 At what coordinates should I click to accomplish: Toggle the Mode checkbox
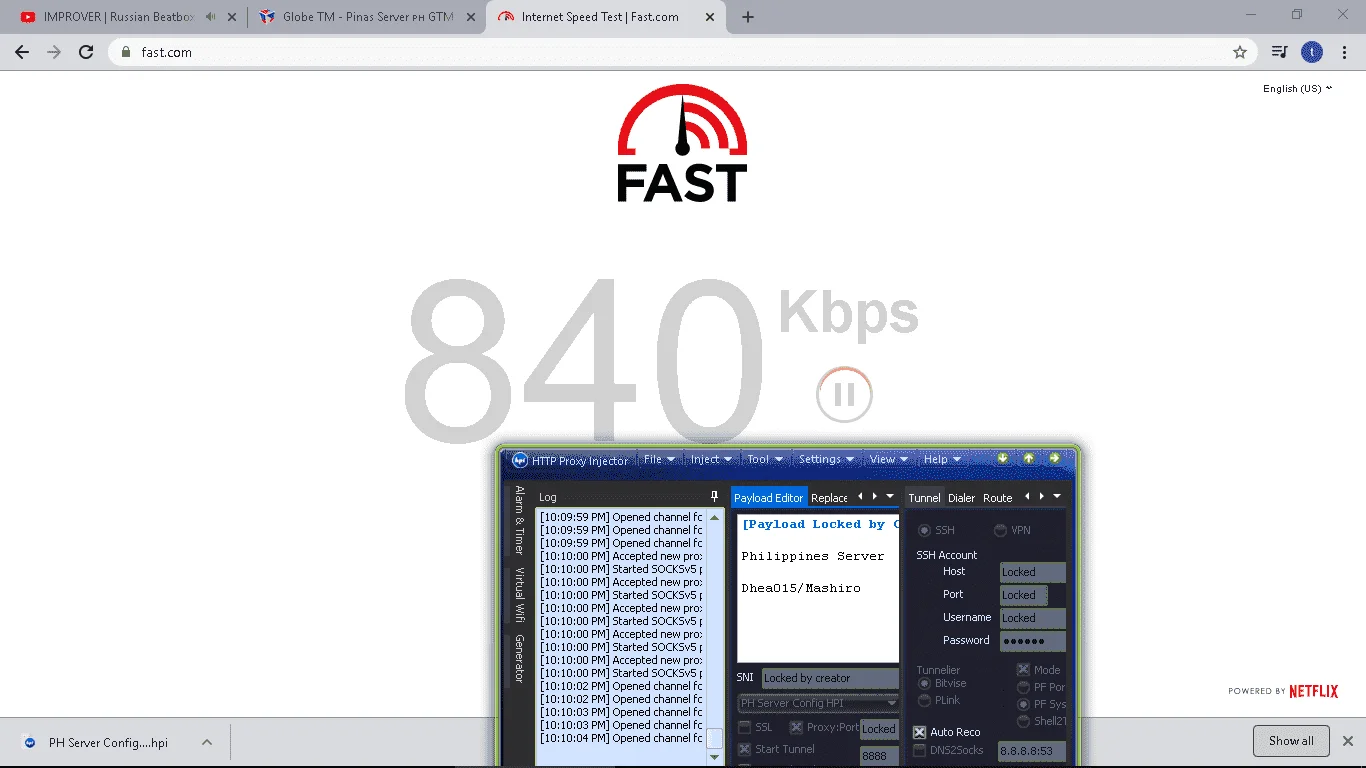(x=1023, y=670)
